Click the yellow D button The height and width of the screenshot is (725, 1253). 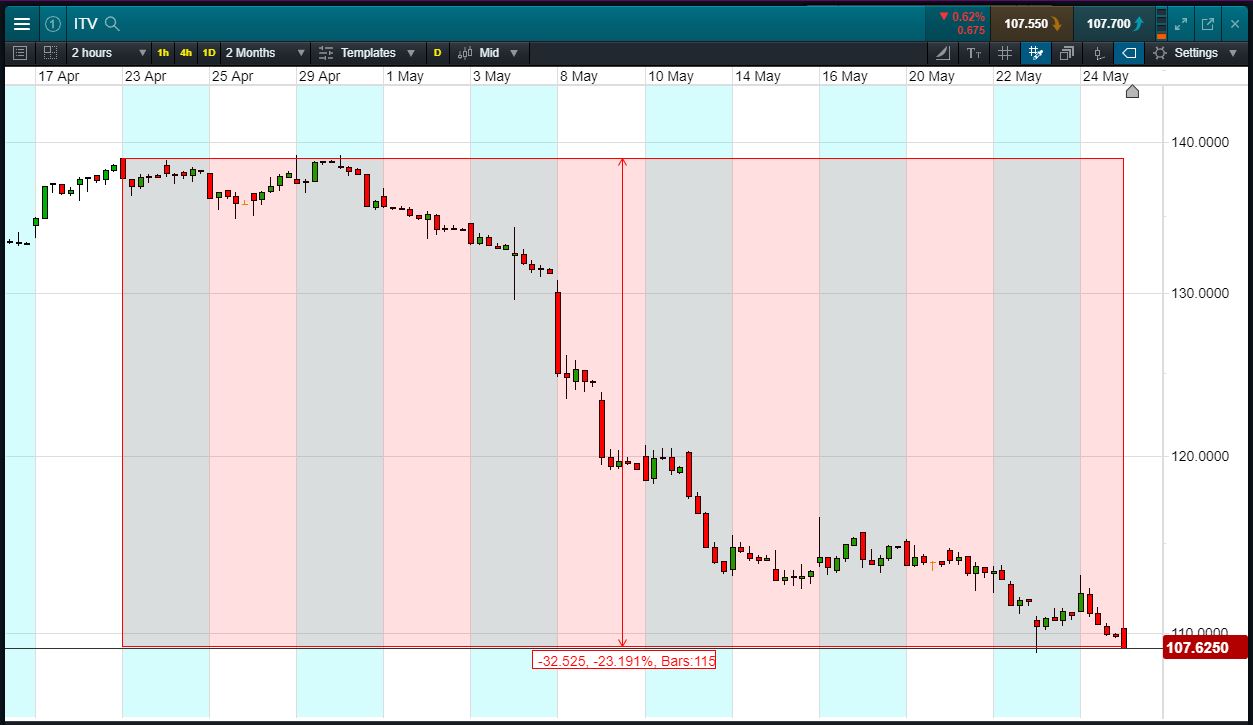[x=437, y=53]
